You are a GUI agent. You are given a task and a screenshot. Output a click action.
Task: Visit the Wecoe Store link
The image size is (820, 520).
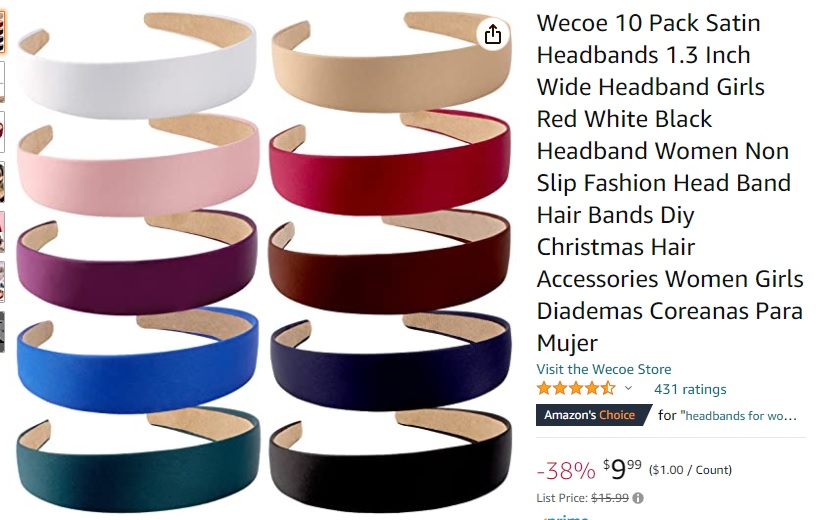point(603,369)
